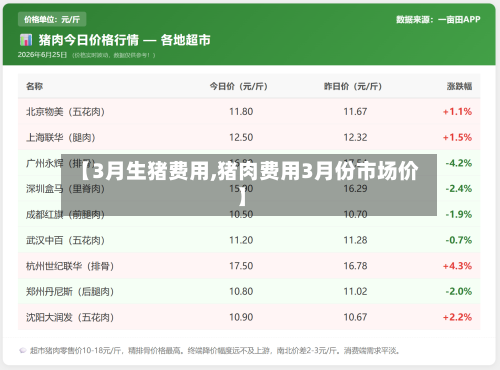500x370 pixels.
Task: Click the '名称' column header
Action: tap(34, 86)
